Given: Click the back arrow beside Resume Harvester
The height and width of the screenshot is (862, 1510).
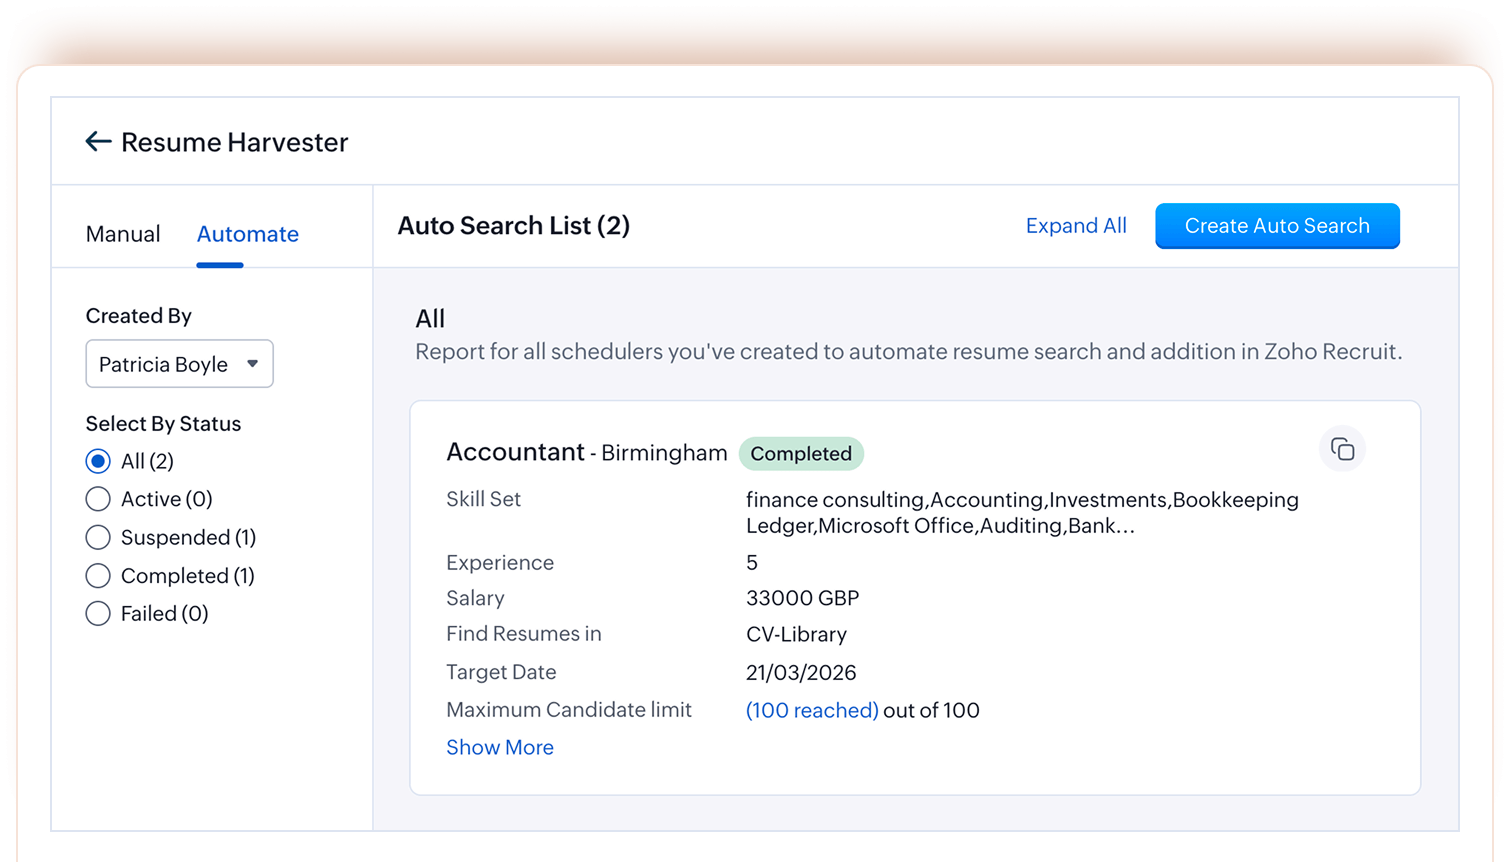Looking at the screenshot, I should [97, 141].
